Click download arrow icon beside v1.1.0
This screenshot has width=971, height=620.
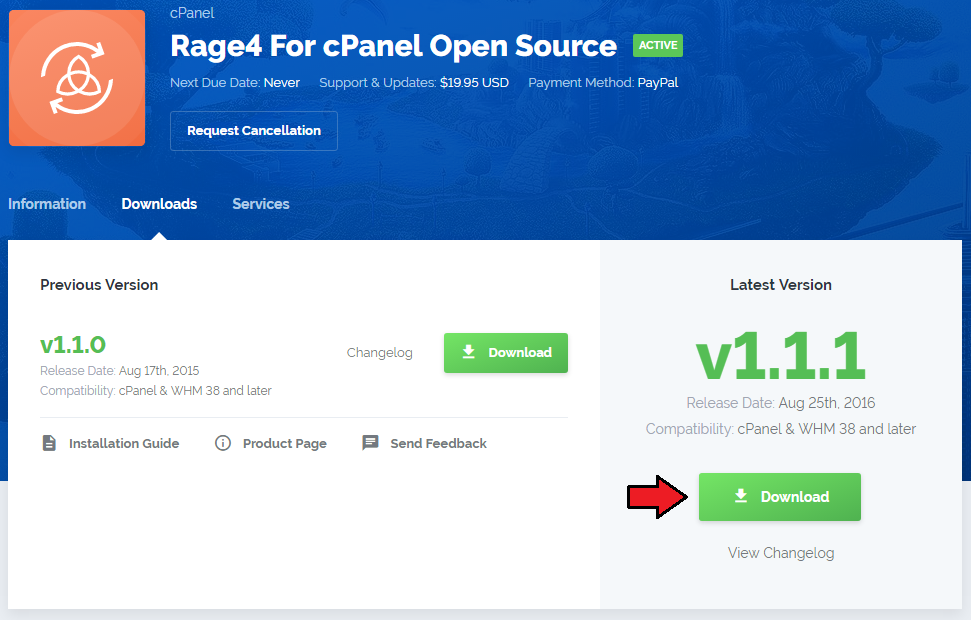469,352
